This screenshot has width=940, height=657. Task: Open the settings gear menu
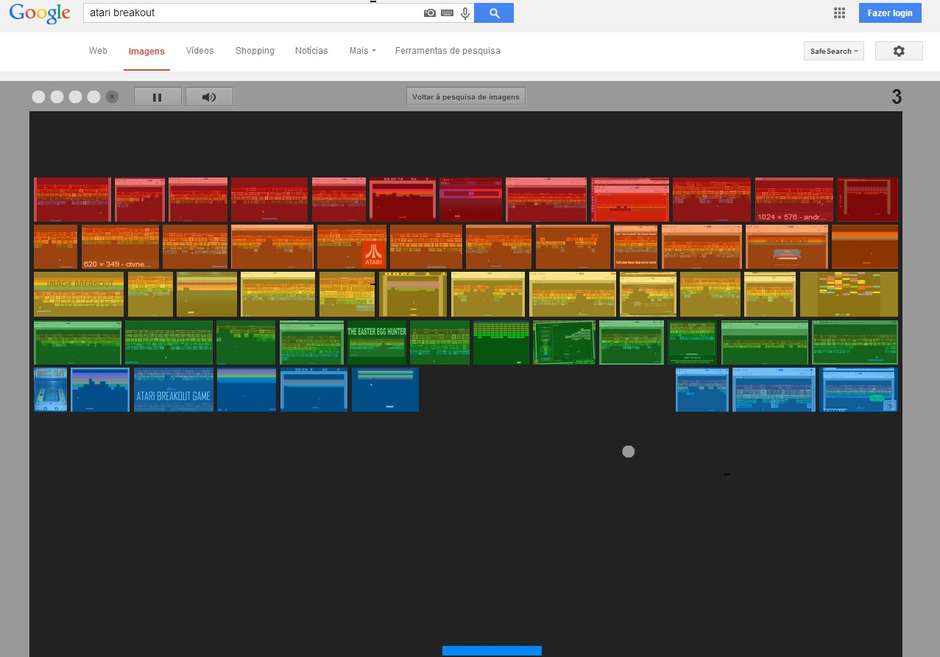[x=899, y=51]
